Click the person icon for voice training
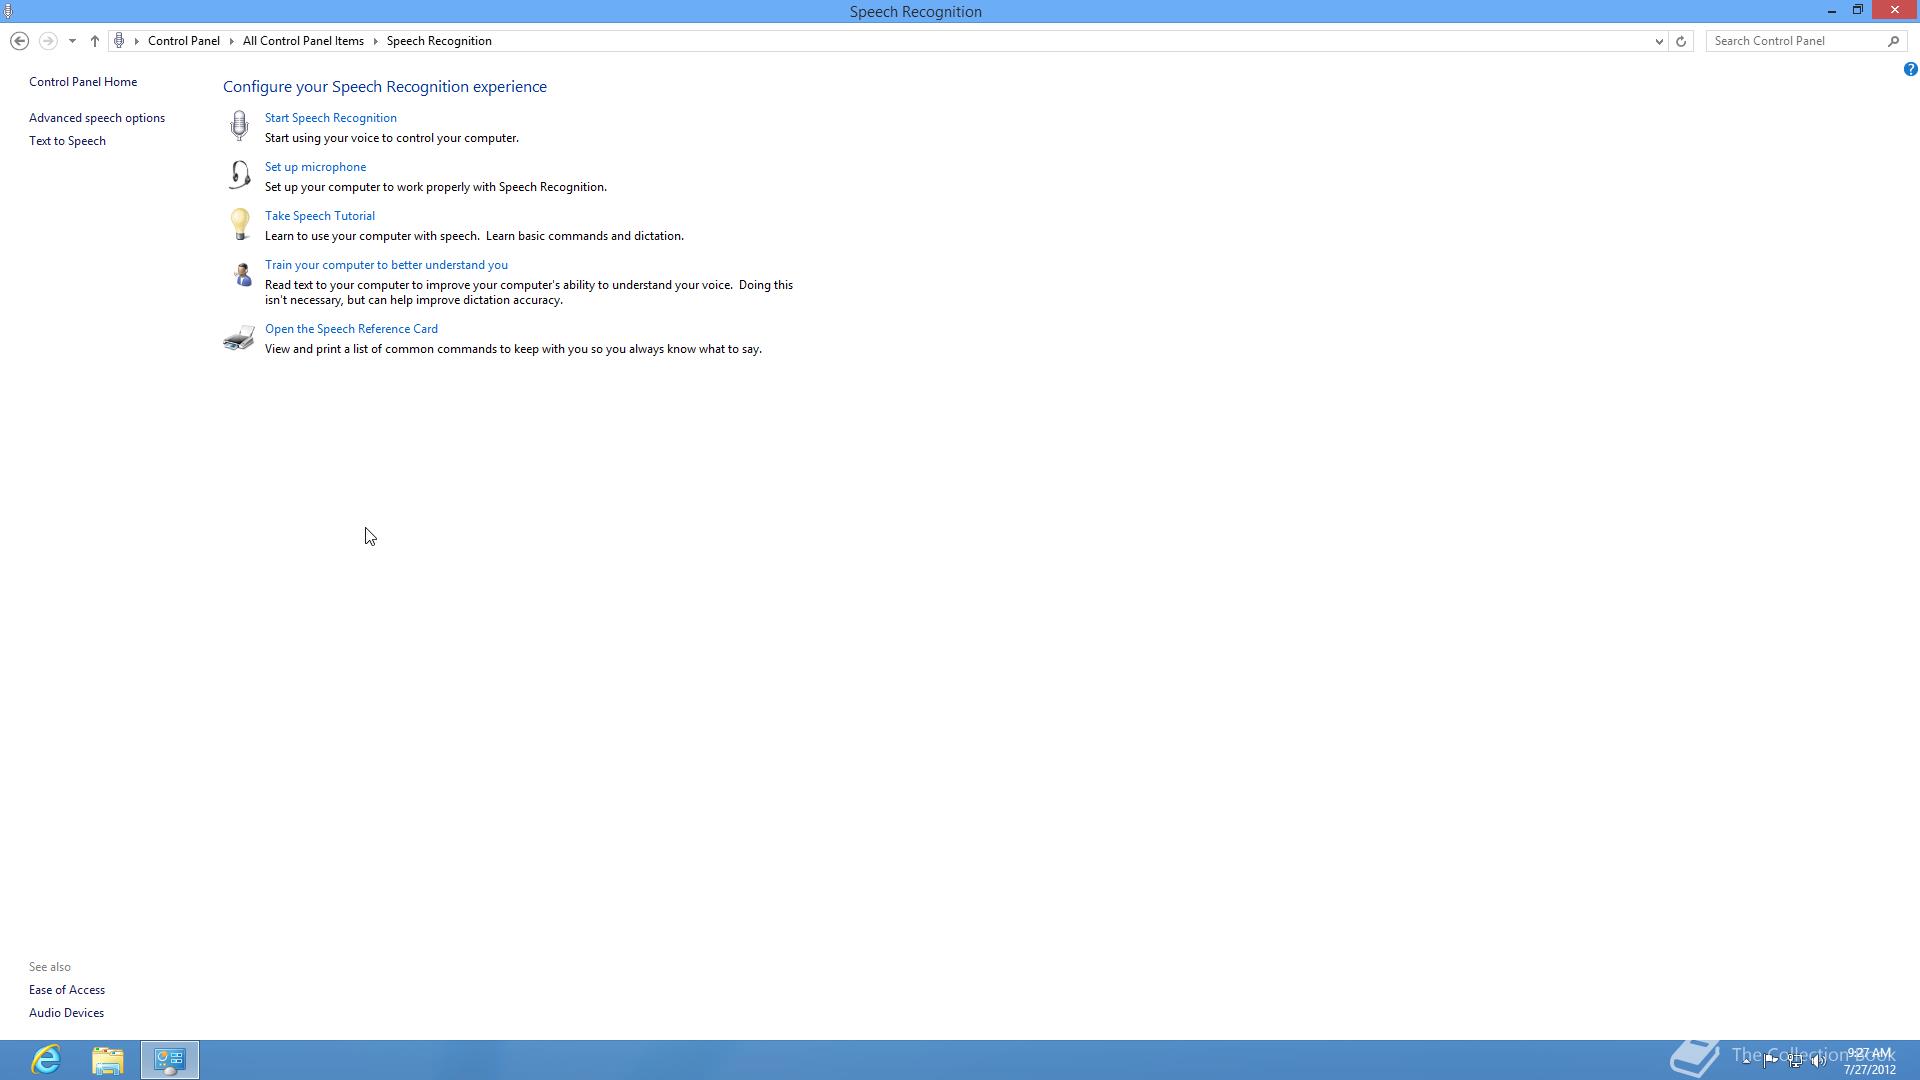Screen dimensions: 1920x1080 241,274
